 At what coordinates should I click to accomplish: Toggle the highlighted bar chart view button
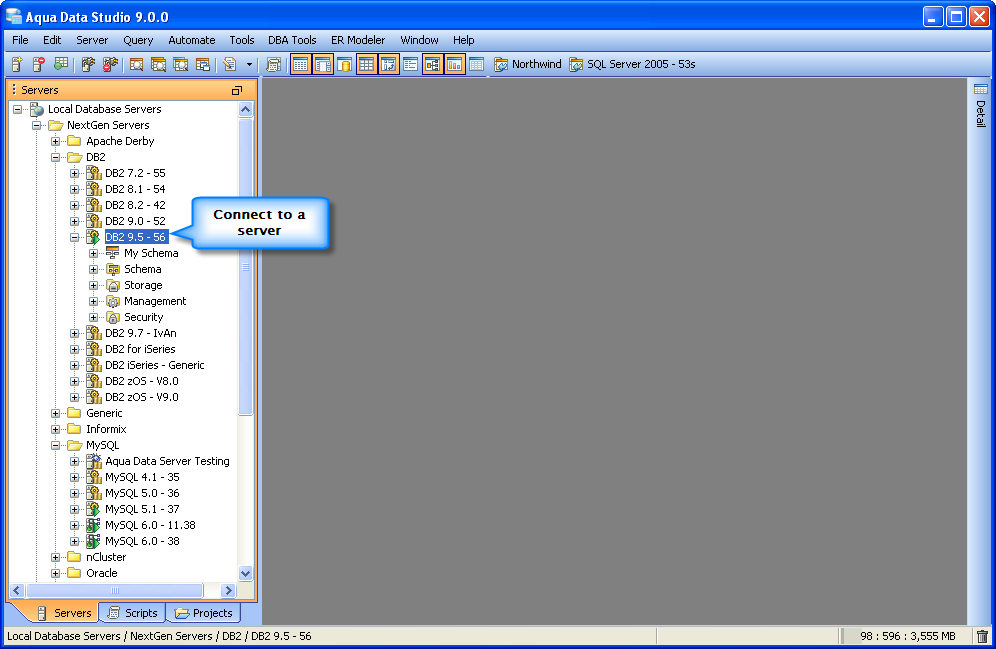tap(455, 64)
